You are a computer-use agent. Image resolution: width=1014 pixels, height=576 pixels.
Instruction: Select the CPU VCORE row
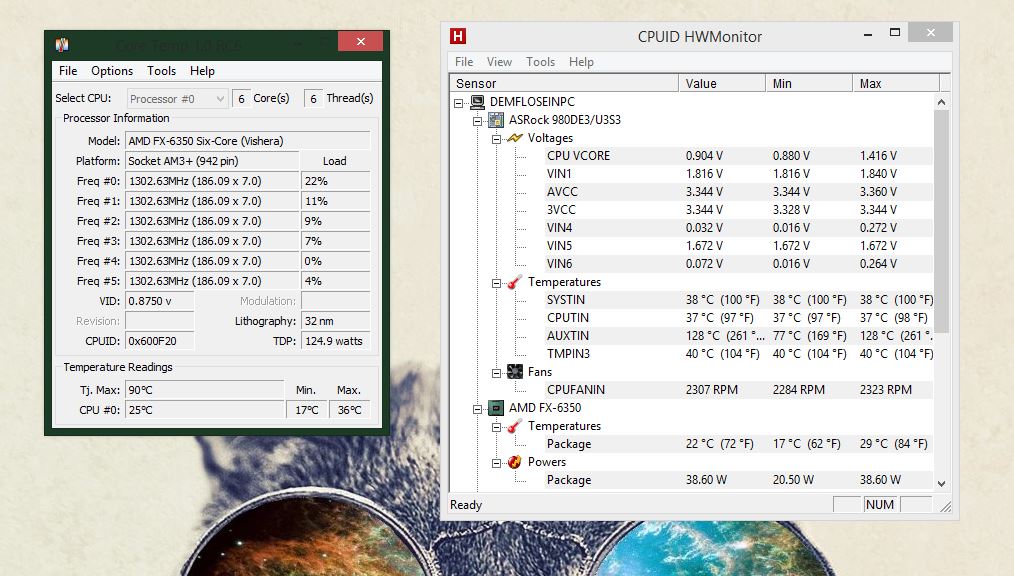click(739, 156)
